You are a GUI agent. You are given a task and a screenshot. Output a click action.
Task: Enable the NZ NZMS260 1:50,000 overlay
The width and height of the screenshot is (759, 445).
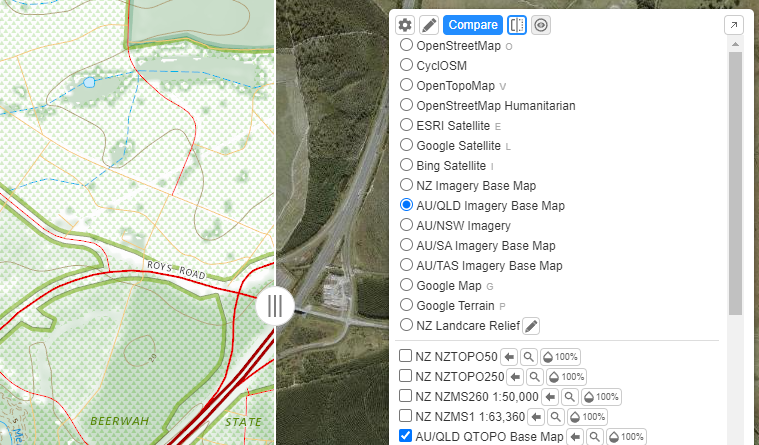(x=406, y=397)
